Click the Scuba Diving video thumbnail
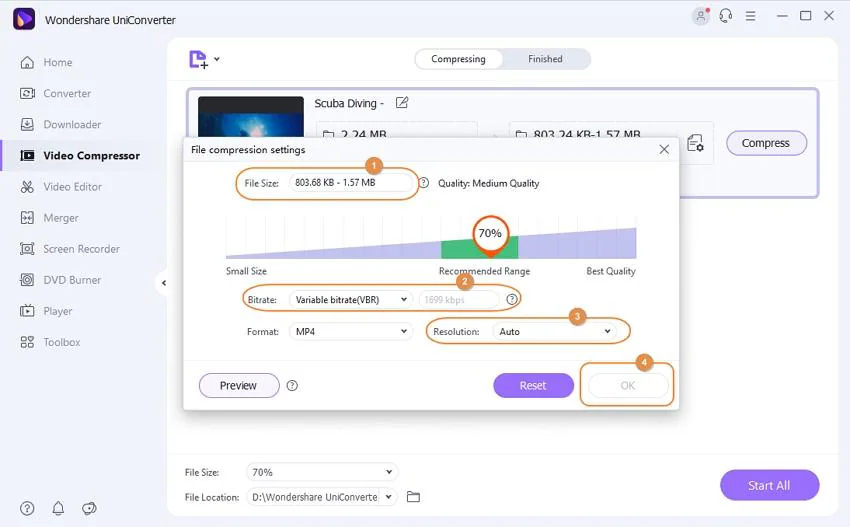The image size is (850, 527). 251,117
